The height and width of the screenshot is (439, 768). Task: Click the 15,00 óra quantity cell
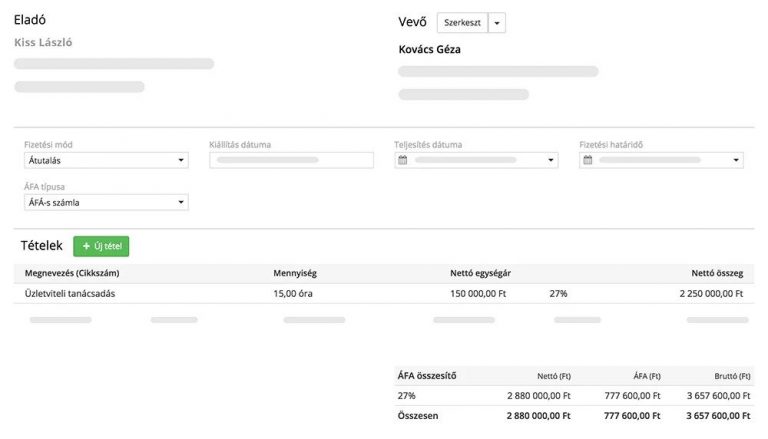point(295,294)
